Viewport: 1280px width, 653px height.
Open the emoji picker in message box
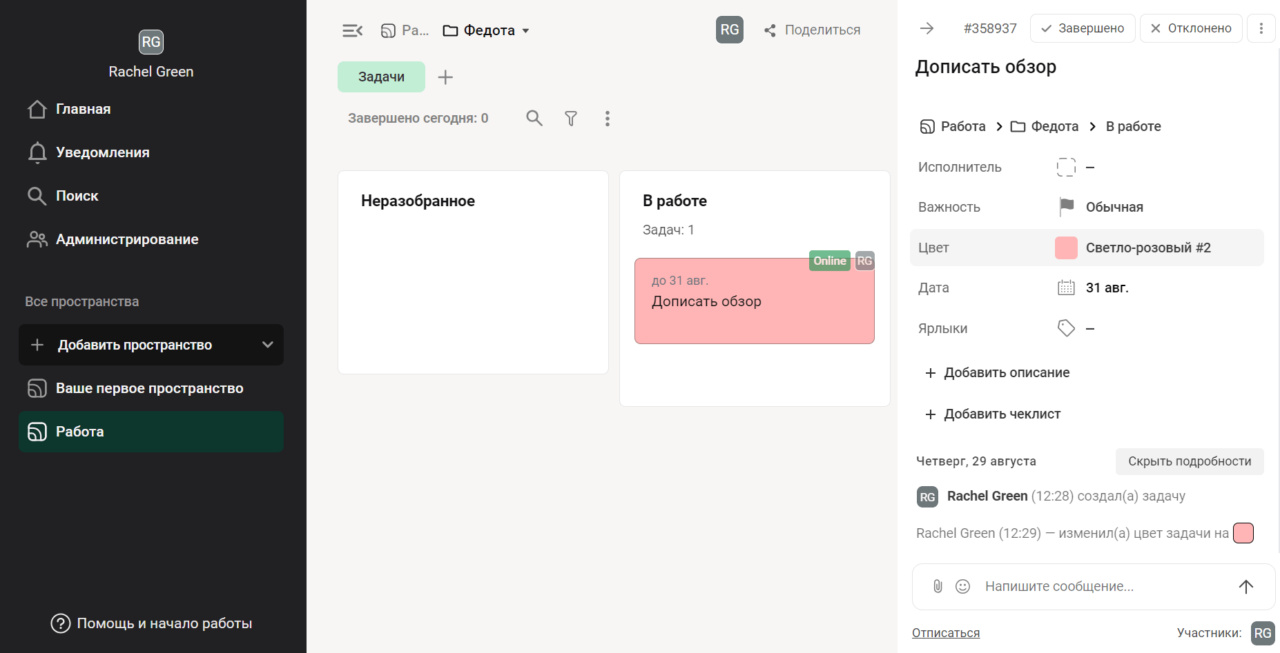(x=963, y=586)
